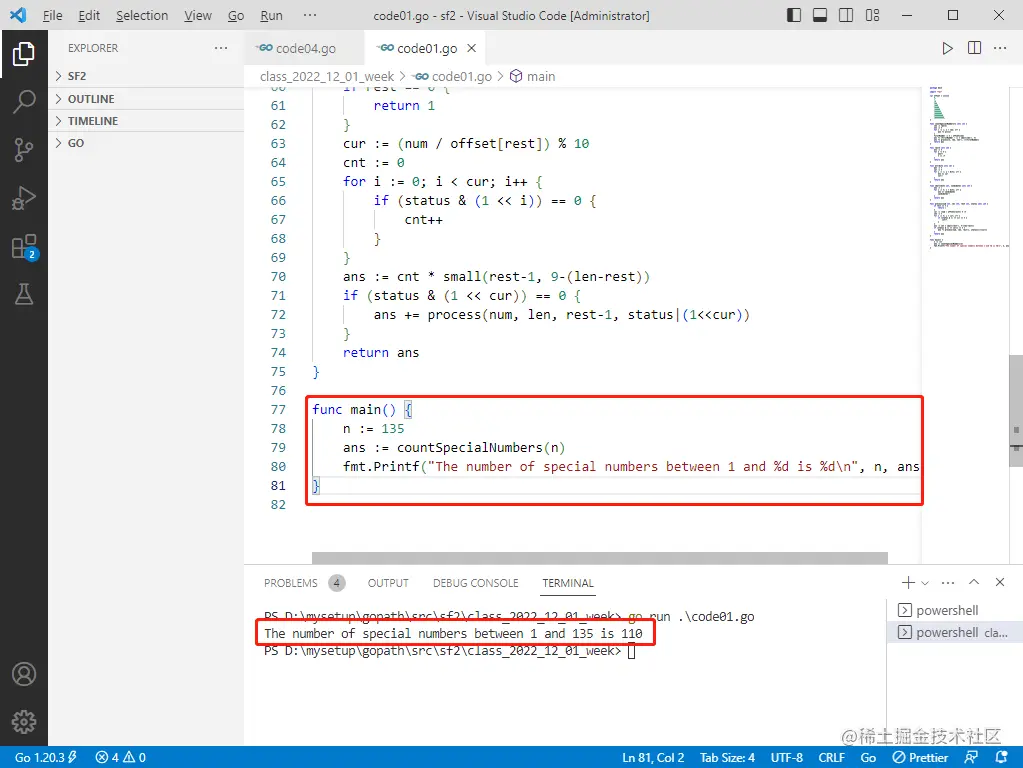This screenshot has height=768, width=1023.
Task: Click the VS Code logo icon
Action: [18, 15]
